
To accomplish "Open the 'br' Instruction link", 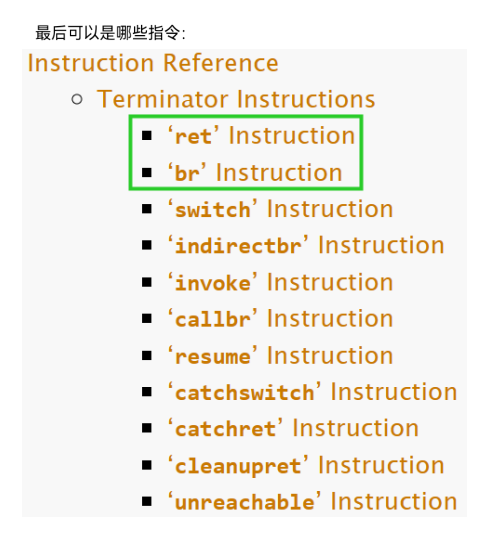I will tap(255, 173).
